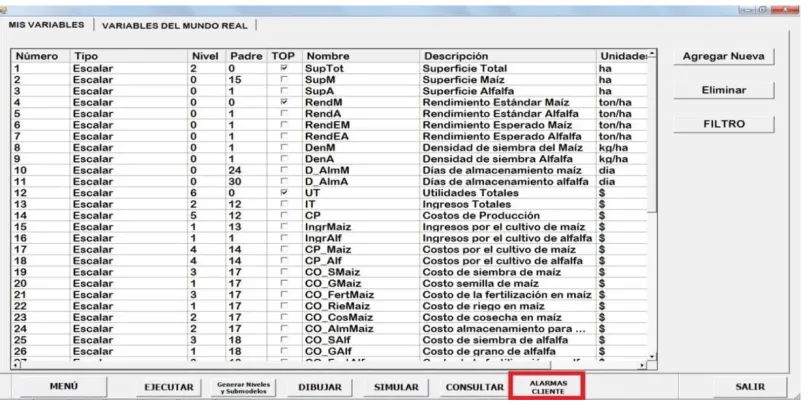This screenshot has width=808, height=408.
Task: Exit using the SALIR button
Action: click(x=749, y=387)
